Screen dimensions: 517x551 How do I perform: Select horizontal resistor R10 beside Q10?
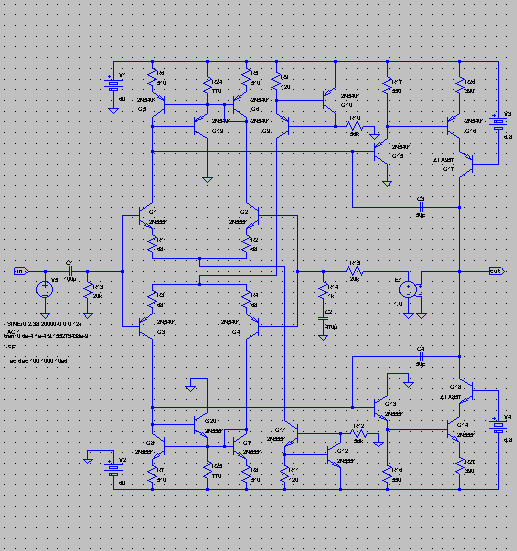tap(354, 127)
